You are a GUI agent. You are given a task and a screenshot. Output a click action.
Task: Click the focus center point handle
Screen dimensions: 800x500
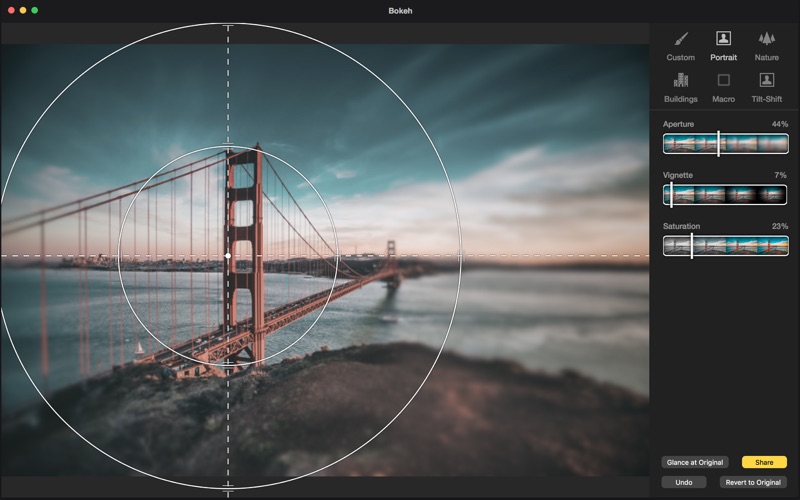click(228, 256)
